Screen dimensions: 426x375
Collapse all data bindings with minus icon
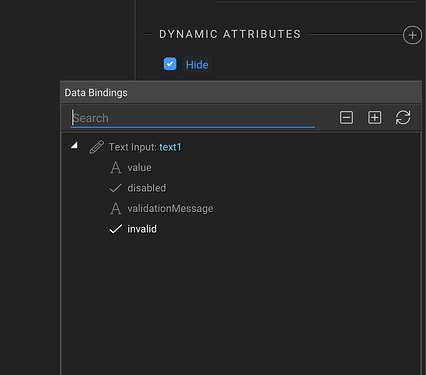click(346, 118)
